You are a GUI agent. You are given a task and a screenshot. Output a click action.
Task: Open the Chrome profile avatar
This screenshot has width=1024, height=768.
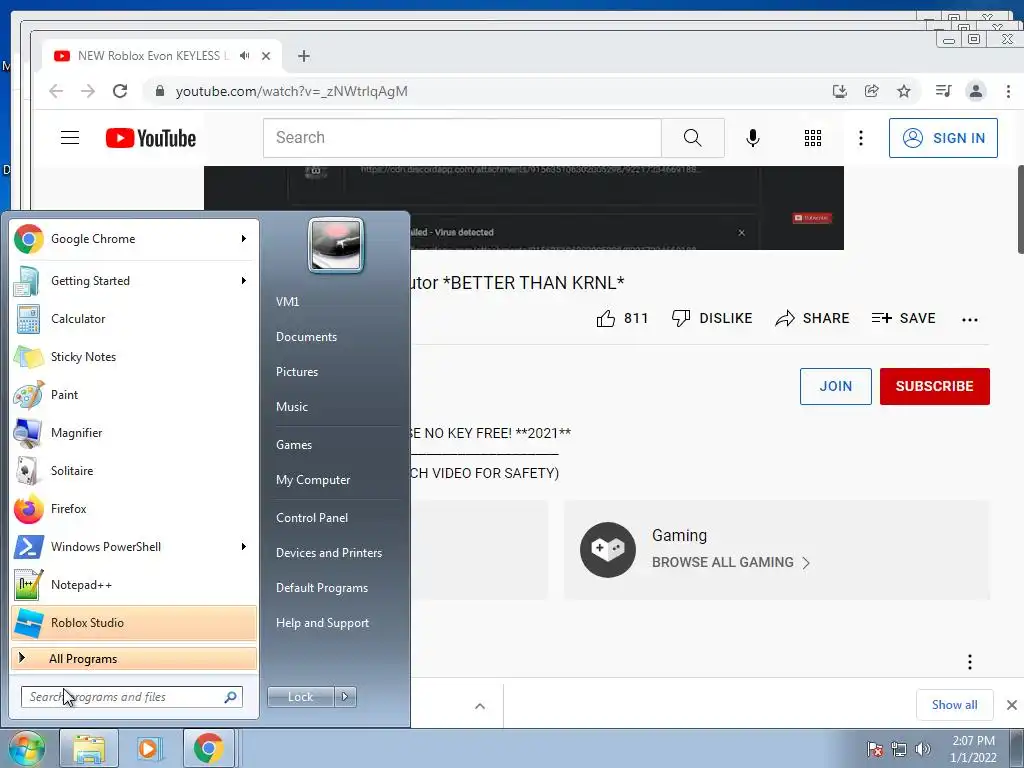[x=976, y=91]
